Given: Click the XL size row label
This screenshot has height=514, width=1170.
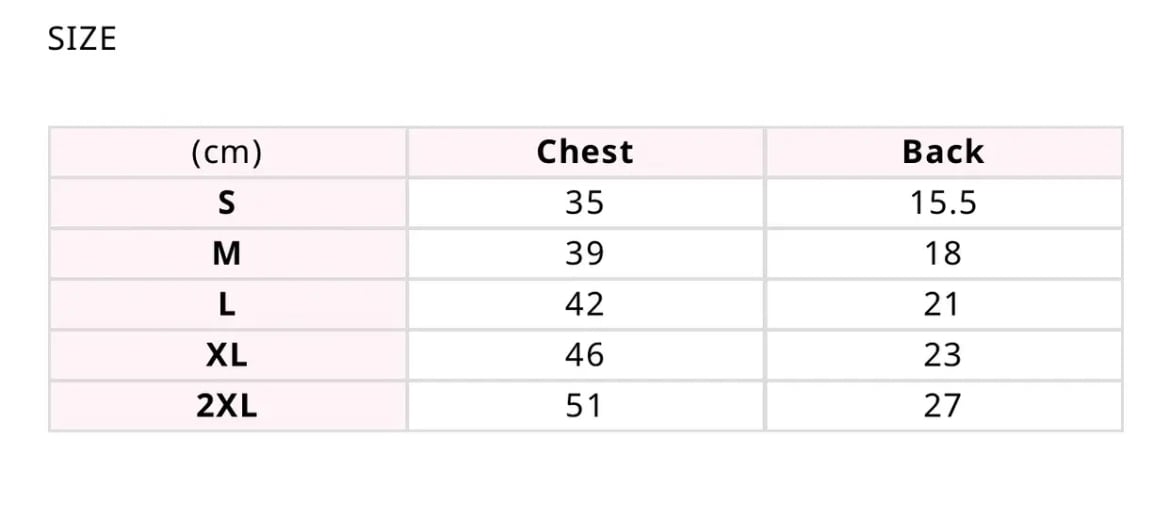Looking at the screenshot, I should coord(227,355).
